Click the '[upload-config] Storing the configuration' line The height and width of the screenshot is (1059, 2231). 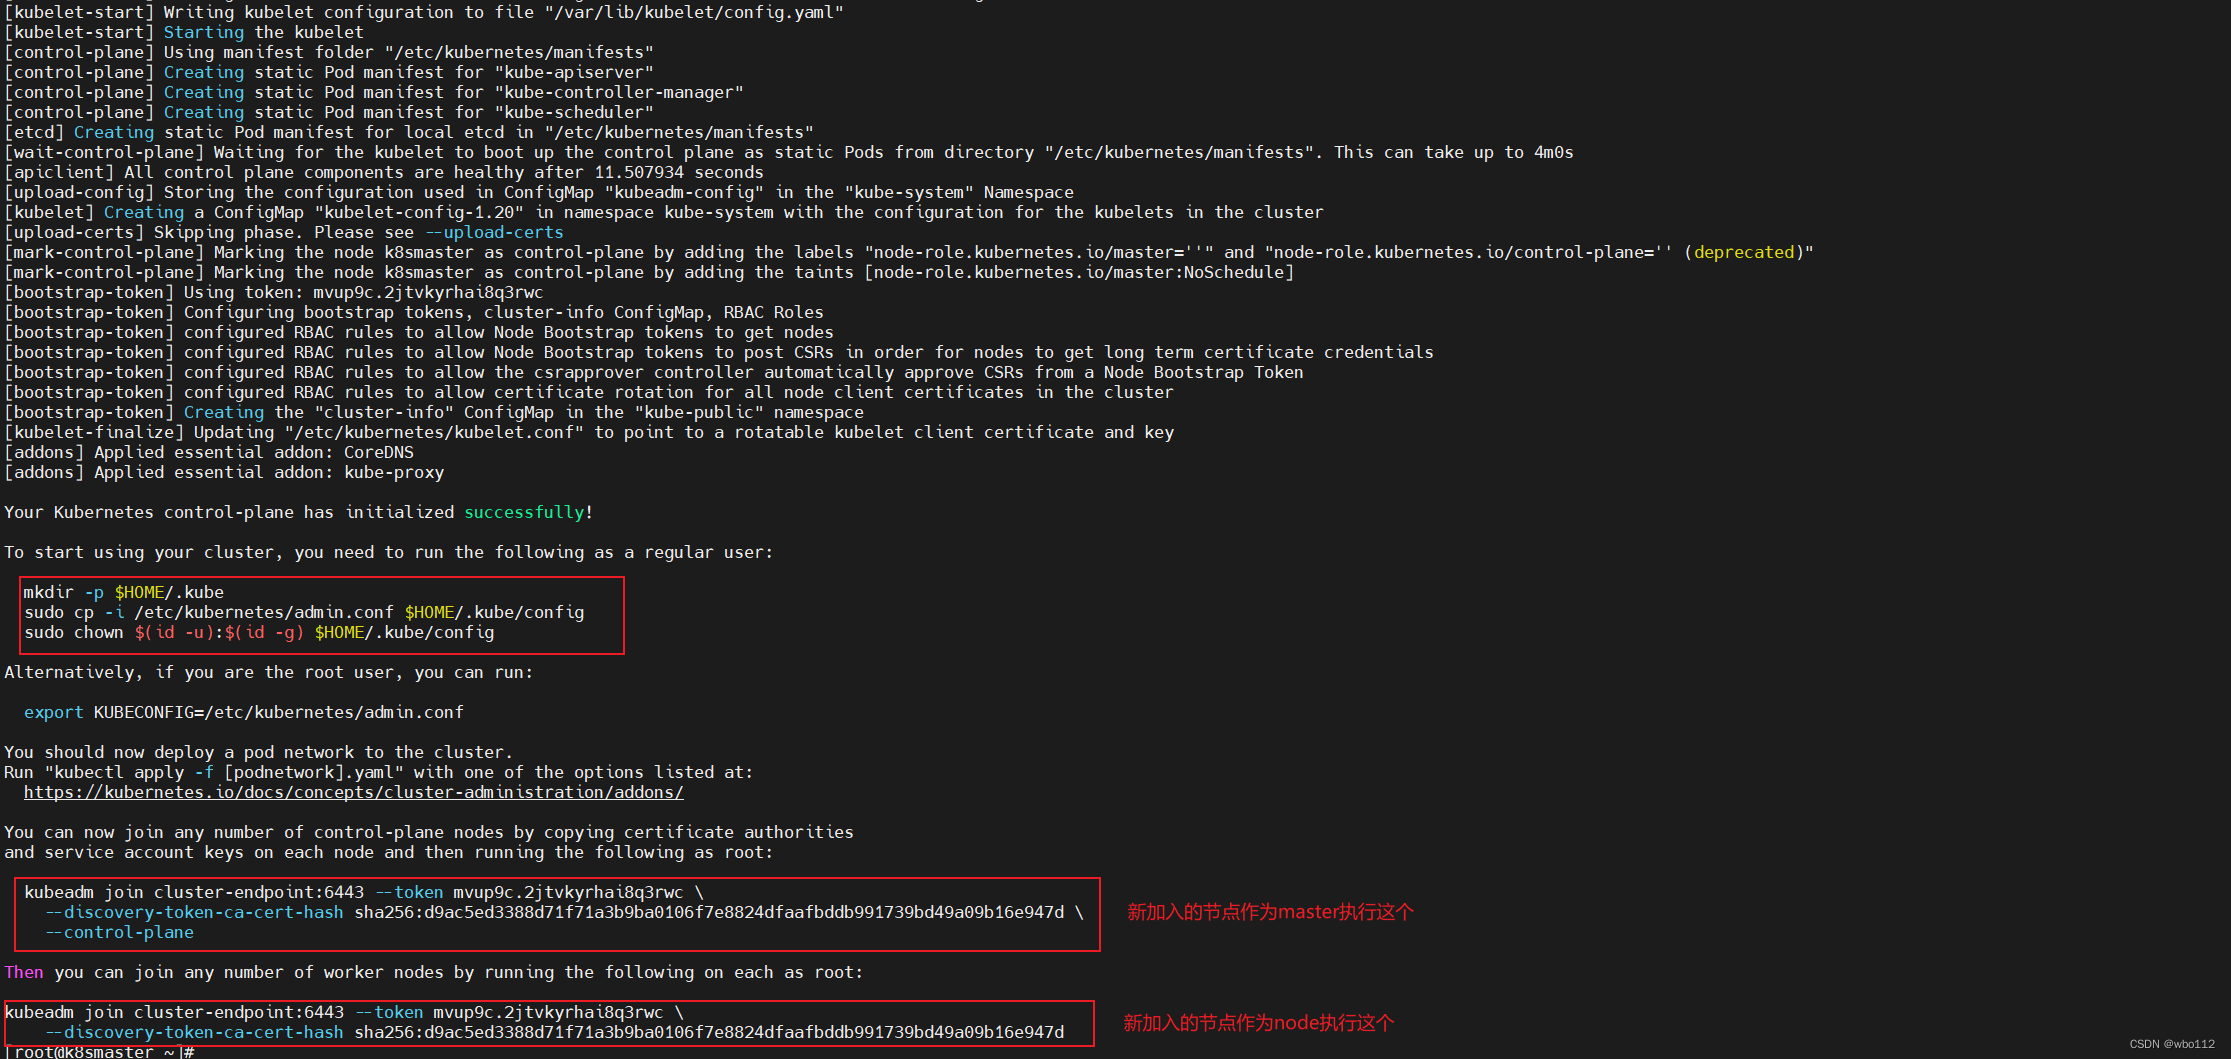(539, 192)
